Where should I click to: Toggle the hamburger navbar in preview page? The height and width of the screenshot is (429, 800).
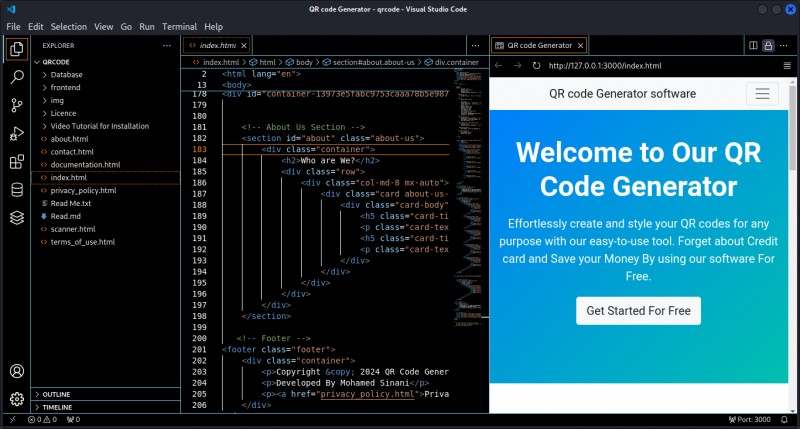762,94
